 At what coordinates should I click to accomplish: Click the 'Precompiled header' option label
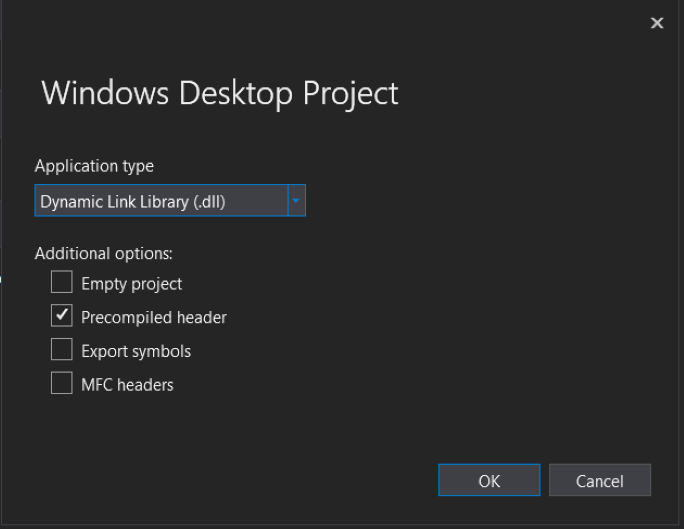click(x=154, y=317)
